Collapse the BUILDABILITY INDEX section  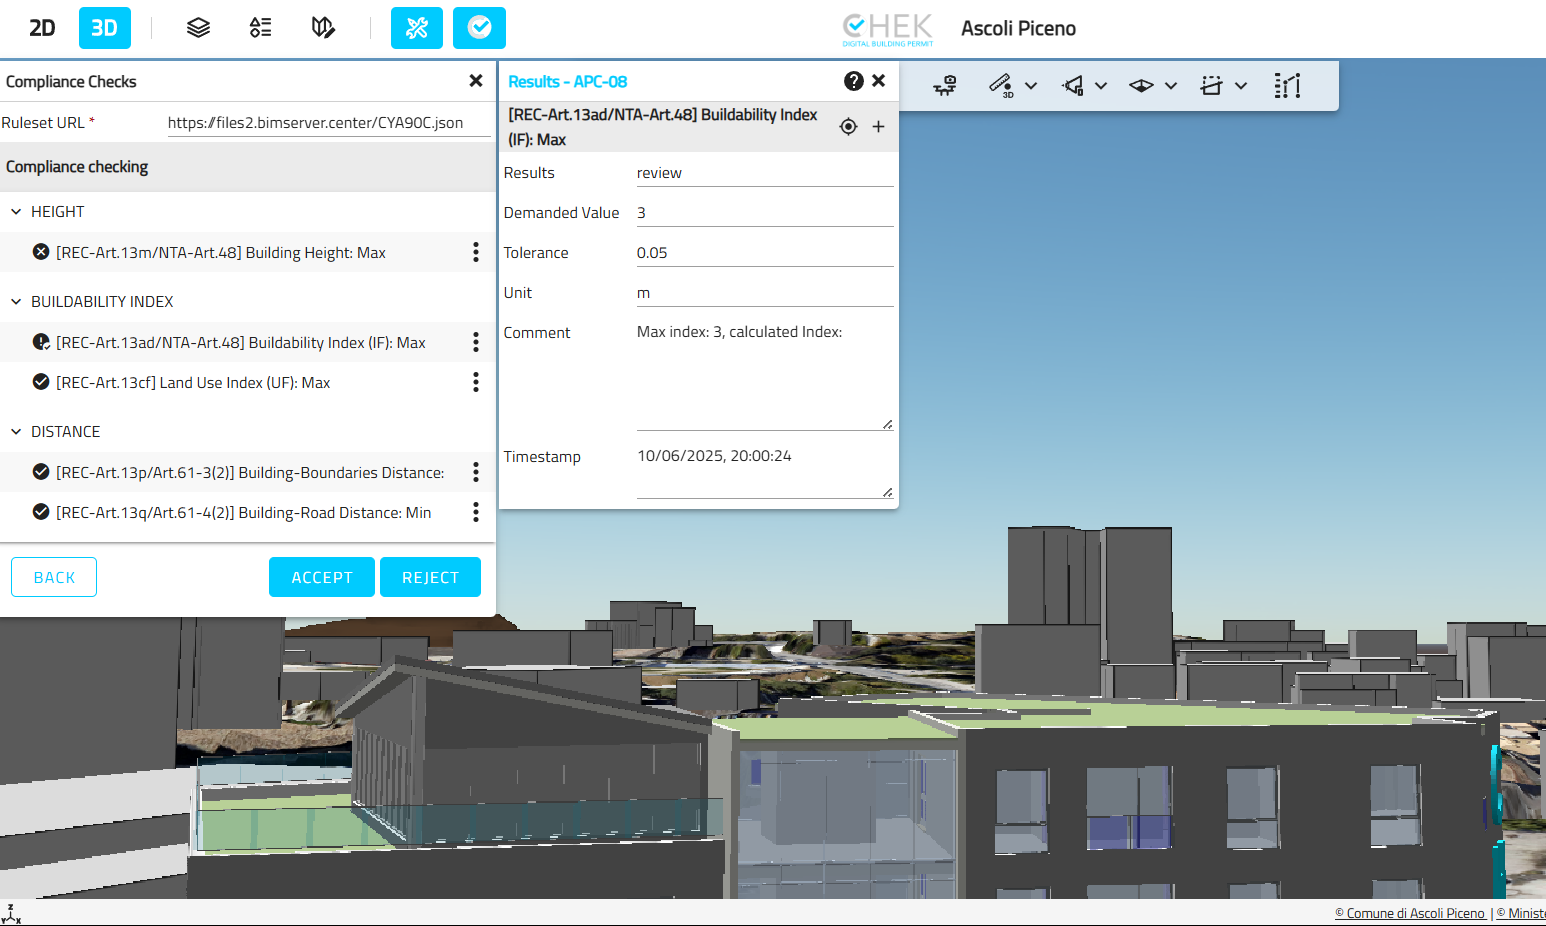pyautogui.click(x=16, y=302)
